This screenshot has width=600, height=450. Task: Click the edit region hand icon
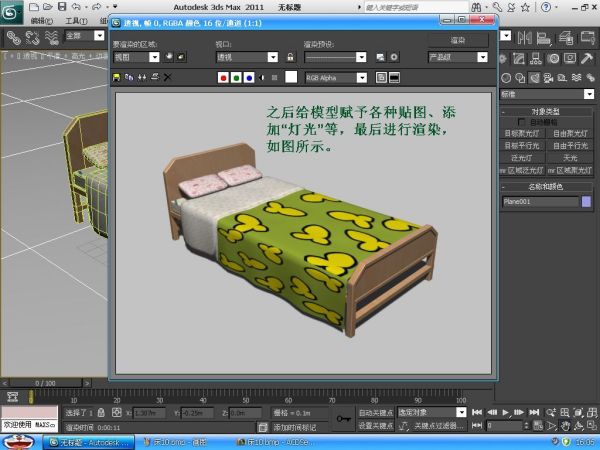(169, 57)
